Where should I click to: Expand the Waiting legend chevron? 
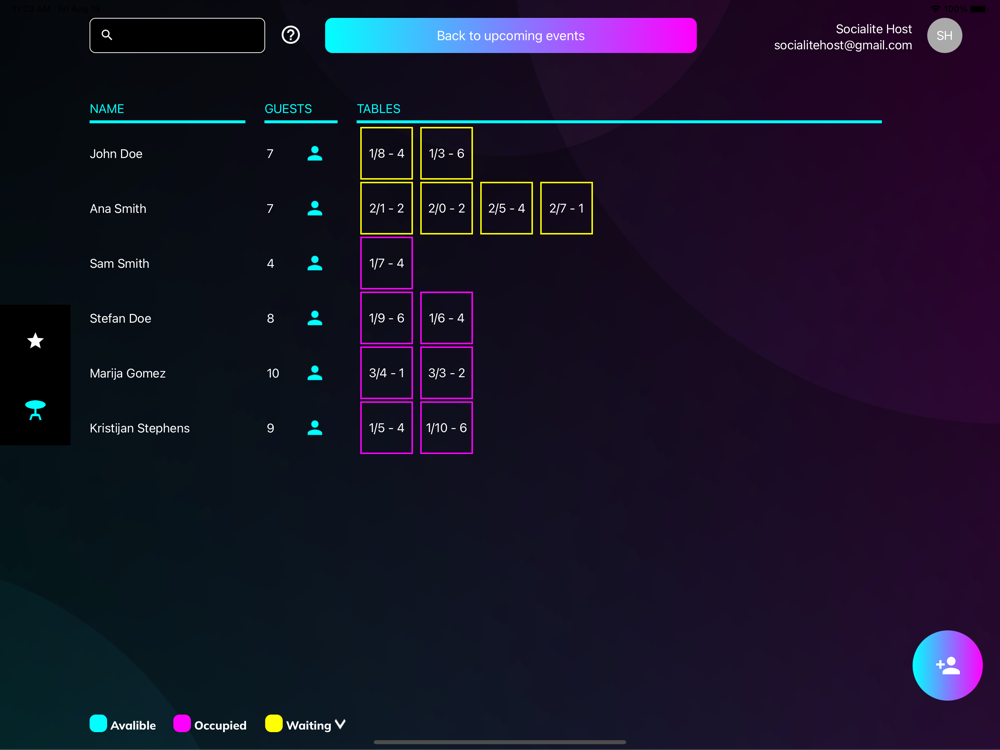341,724
